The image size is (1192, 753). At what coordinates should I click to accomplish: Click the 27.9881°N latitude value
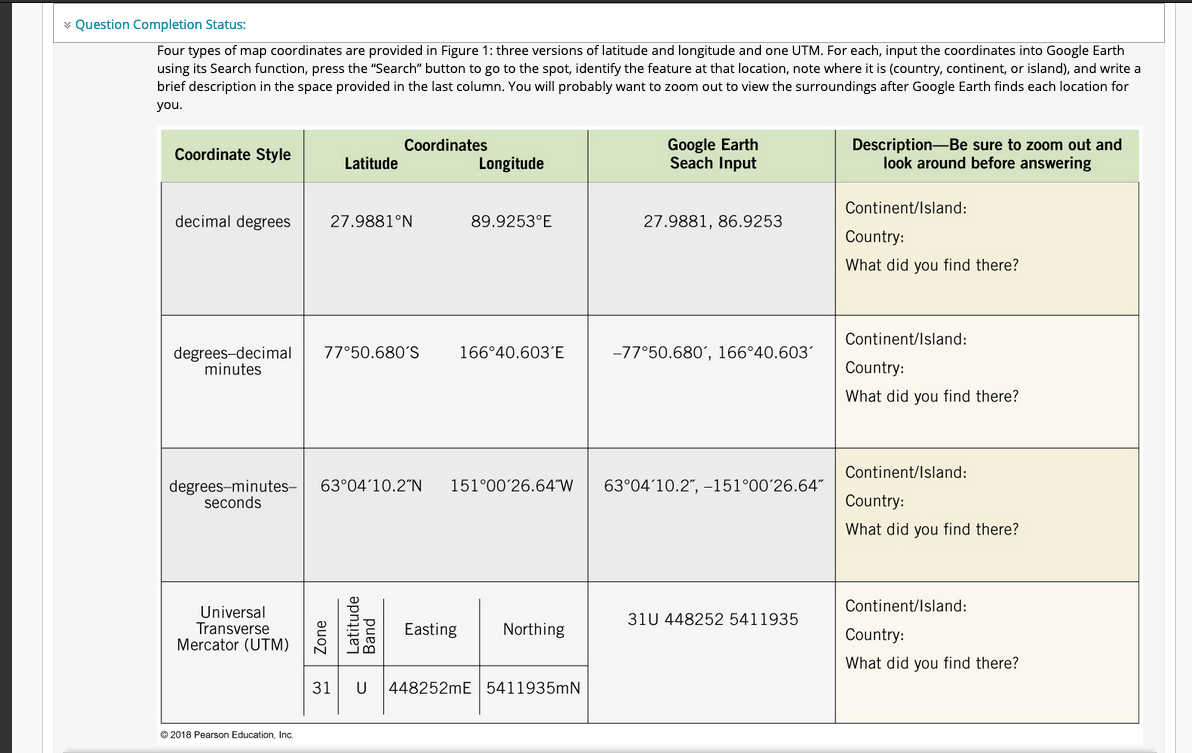(371, 222)
